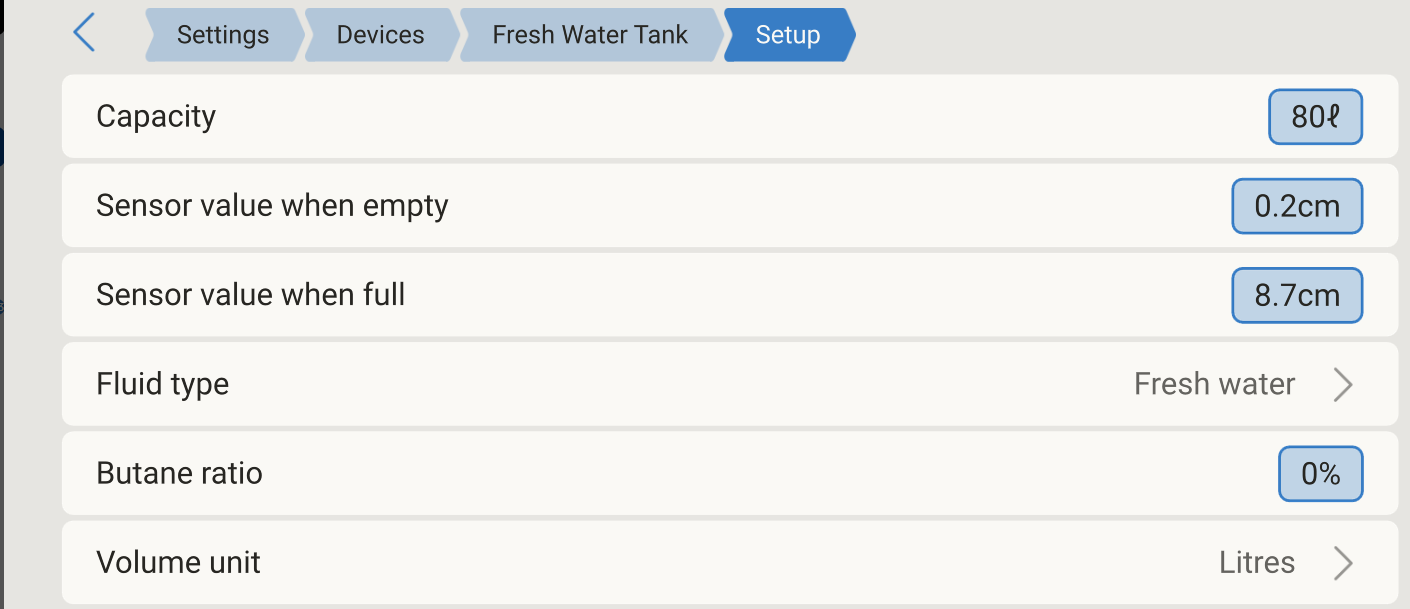Click the Volume unit label
This screenshot has width=1410, height=609.
coord(178,563)
